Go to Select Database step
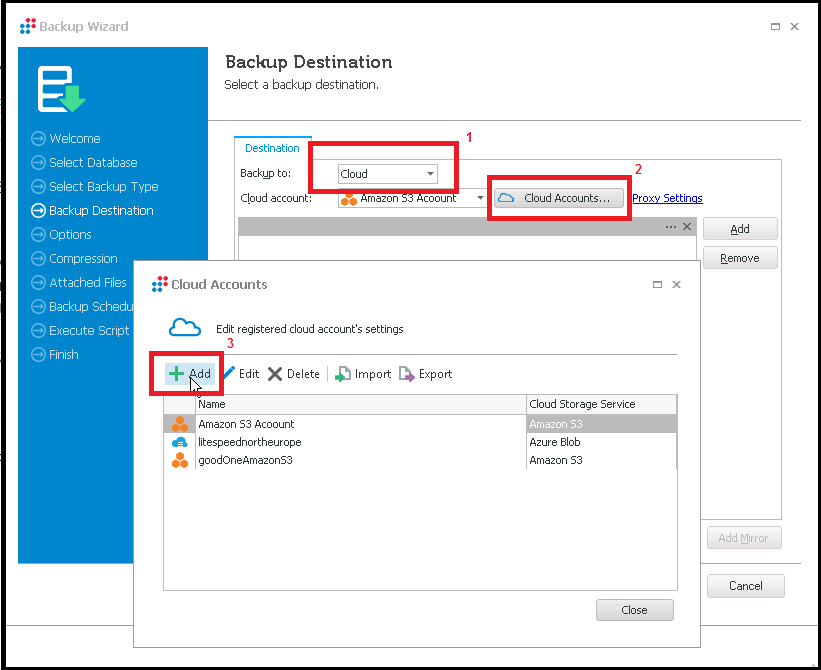This screenshot has width=821, height=670. [93, 163]
